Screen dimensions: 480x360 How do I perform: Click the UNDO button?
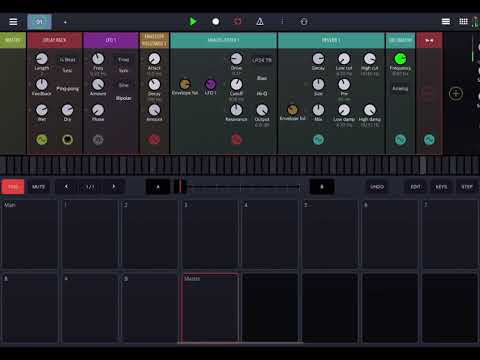pos(377,187)
